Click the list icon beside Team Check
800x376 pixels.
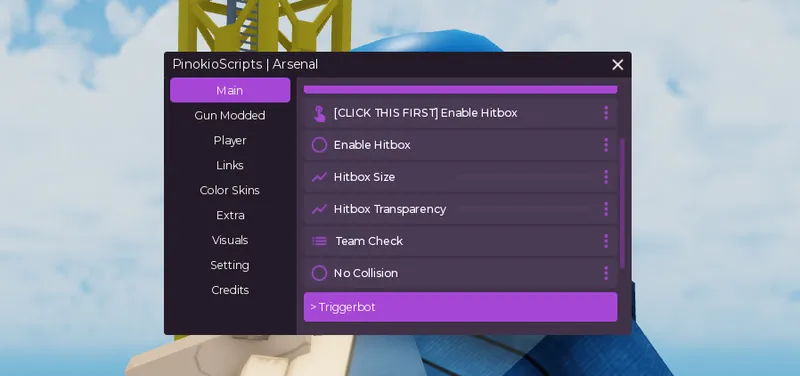pyautogui.click(x=319, y=241)
